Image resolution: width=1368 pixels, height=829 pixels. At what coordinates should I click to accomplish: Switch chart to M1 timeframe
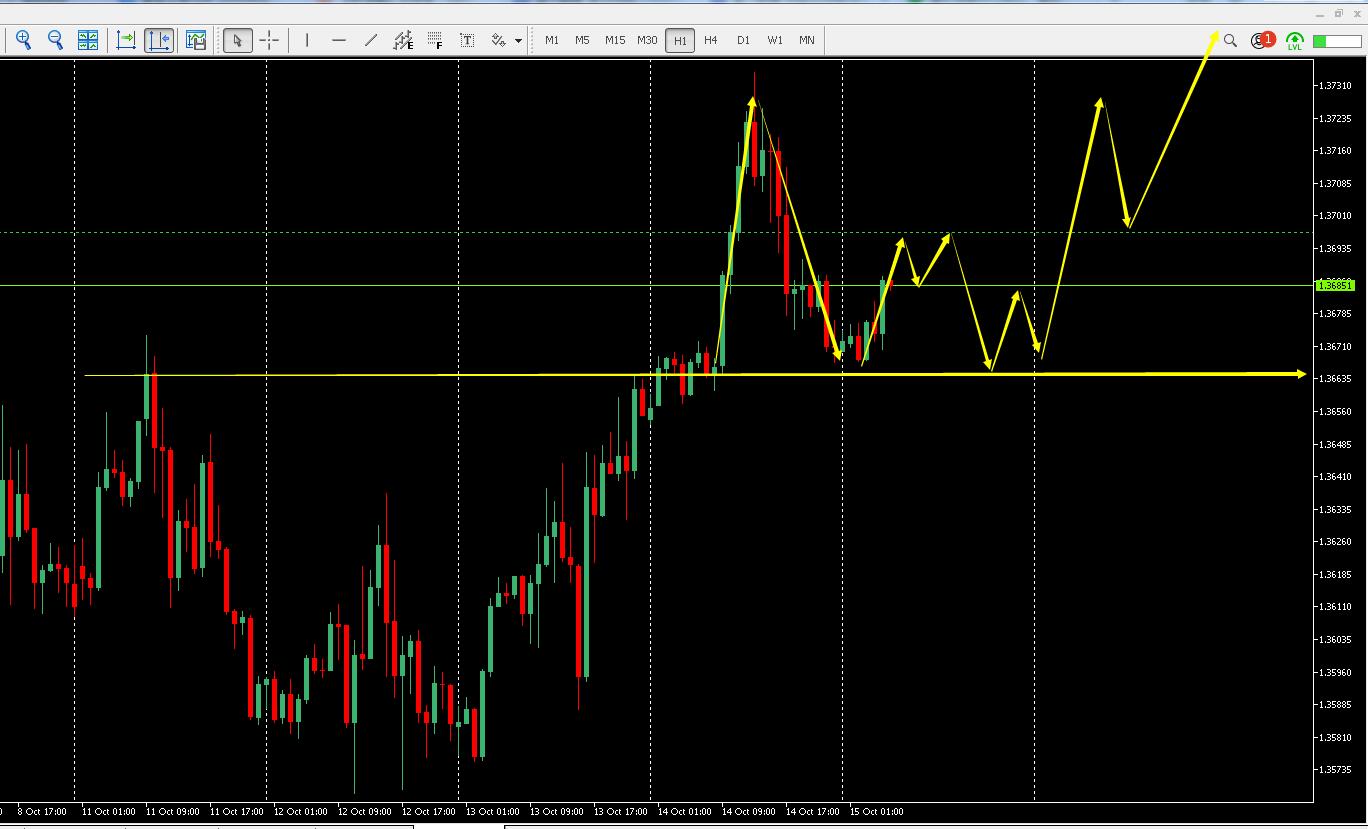[552, 40]
